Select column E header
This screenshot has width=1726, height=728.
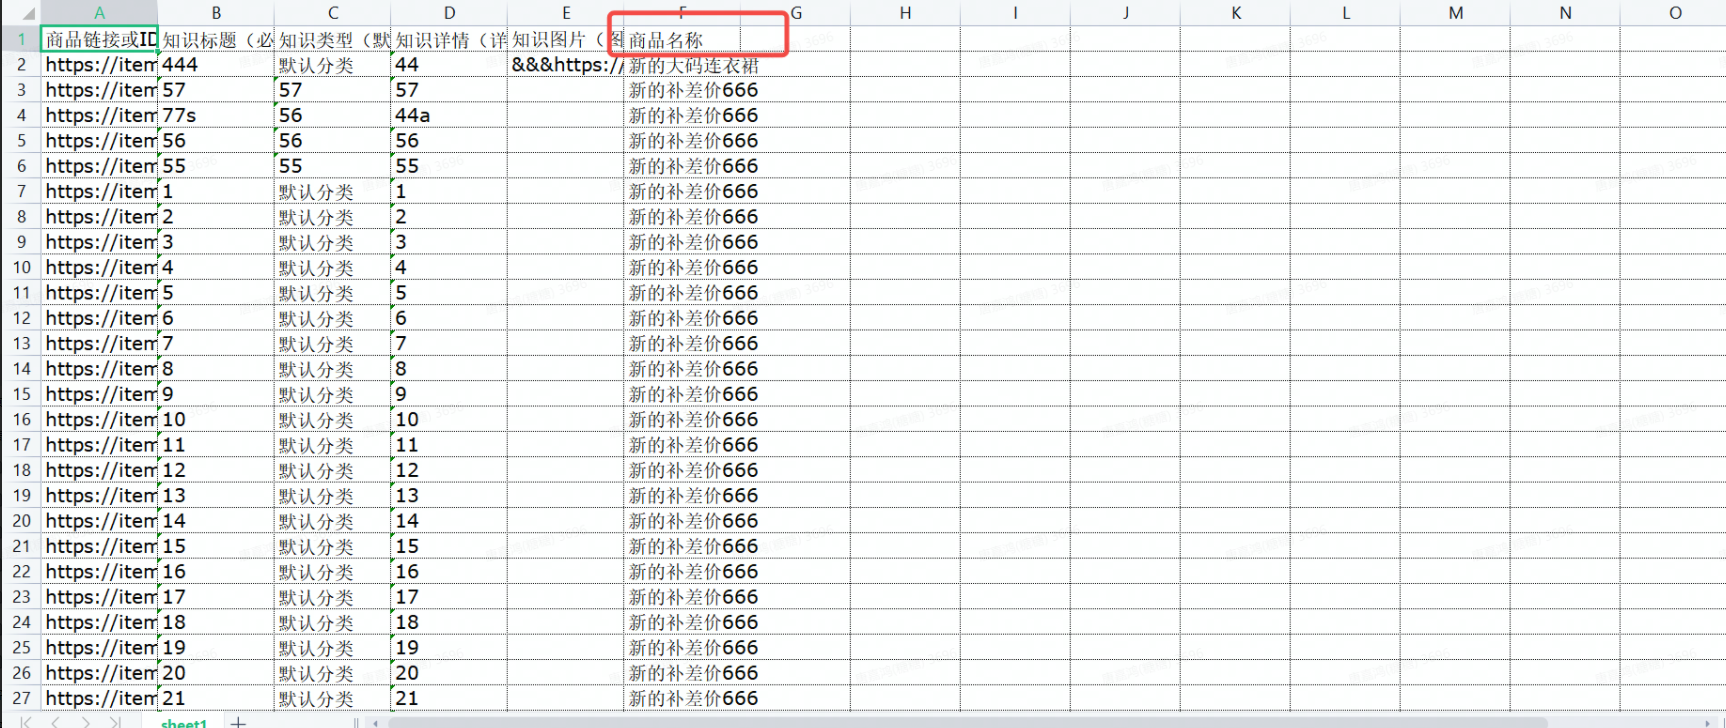tap(566, 13)
